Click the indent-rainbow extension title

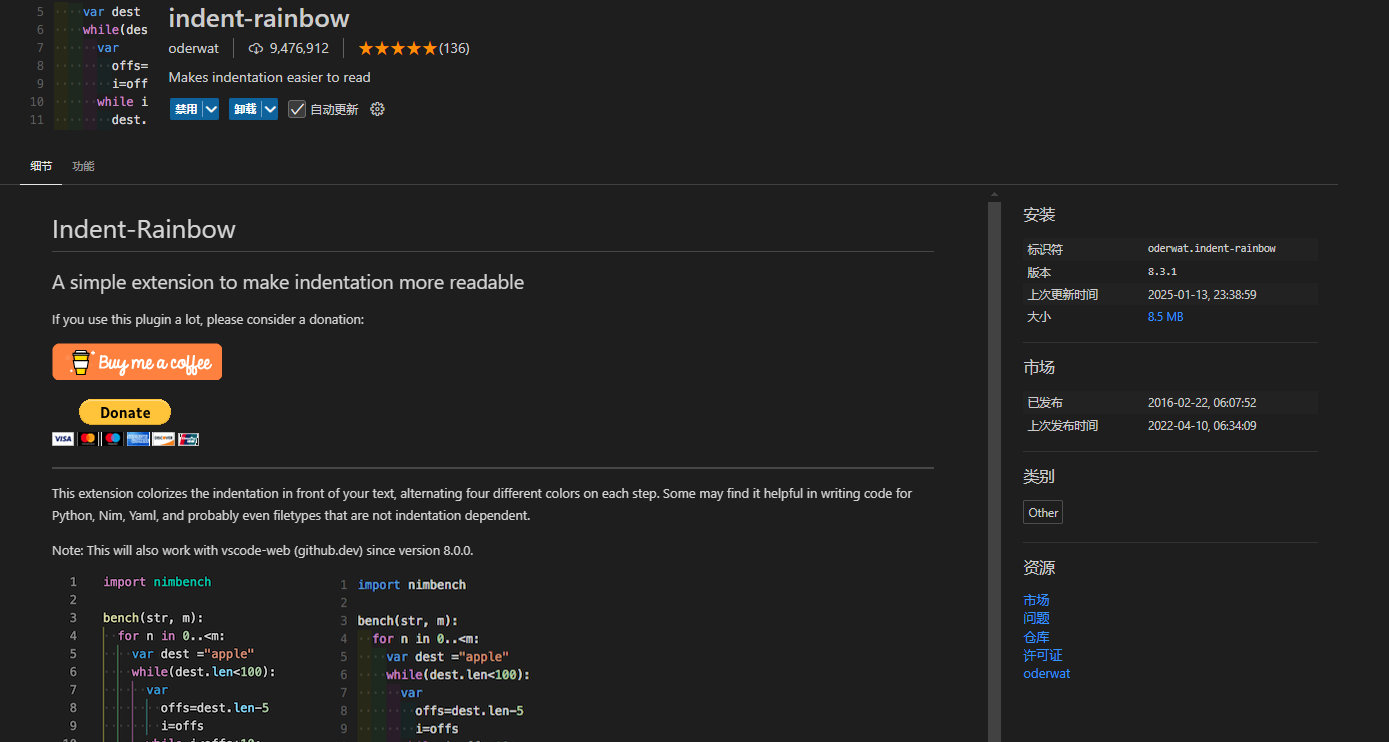pyautogui.click(x=259, y=18)
